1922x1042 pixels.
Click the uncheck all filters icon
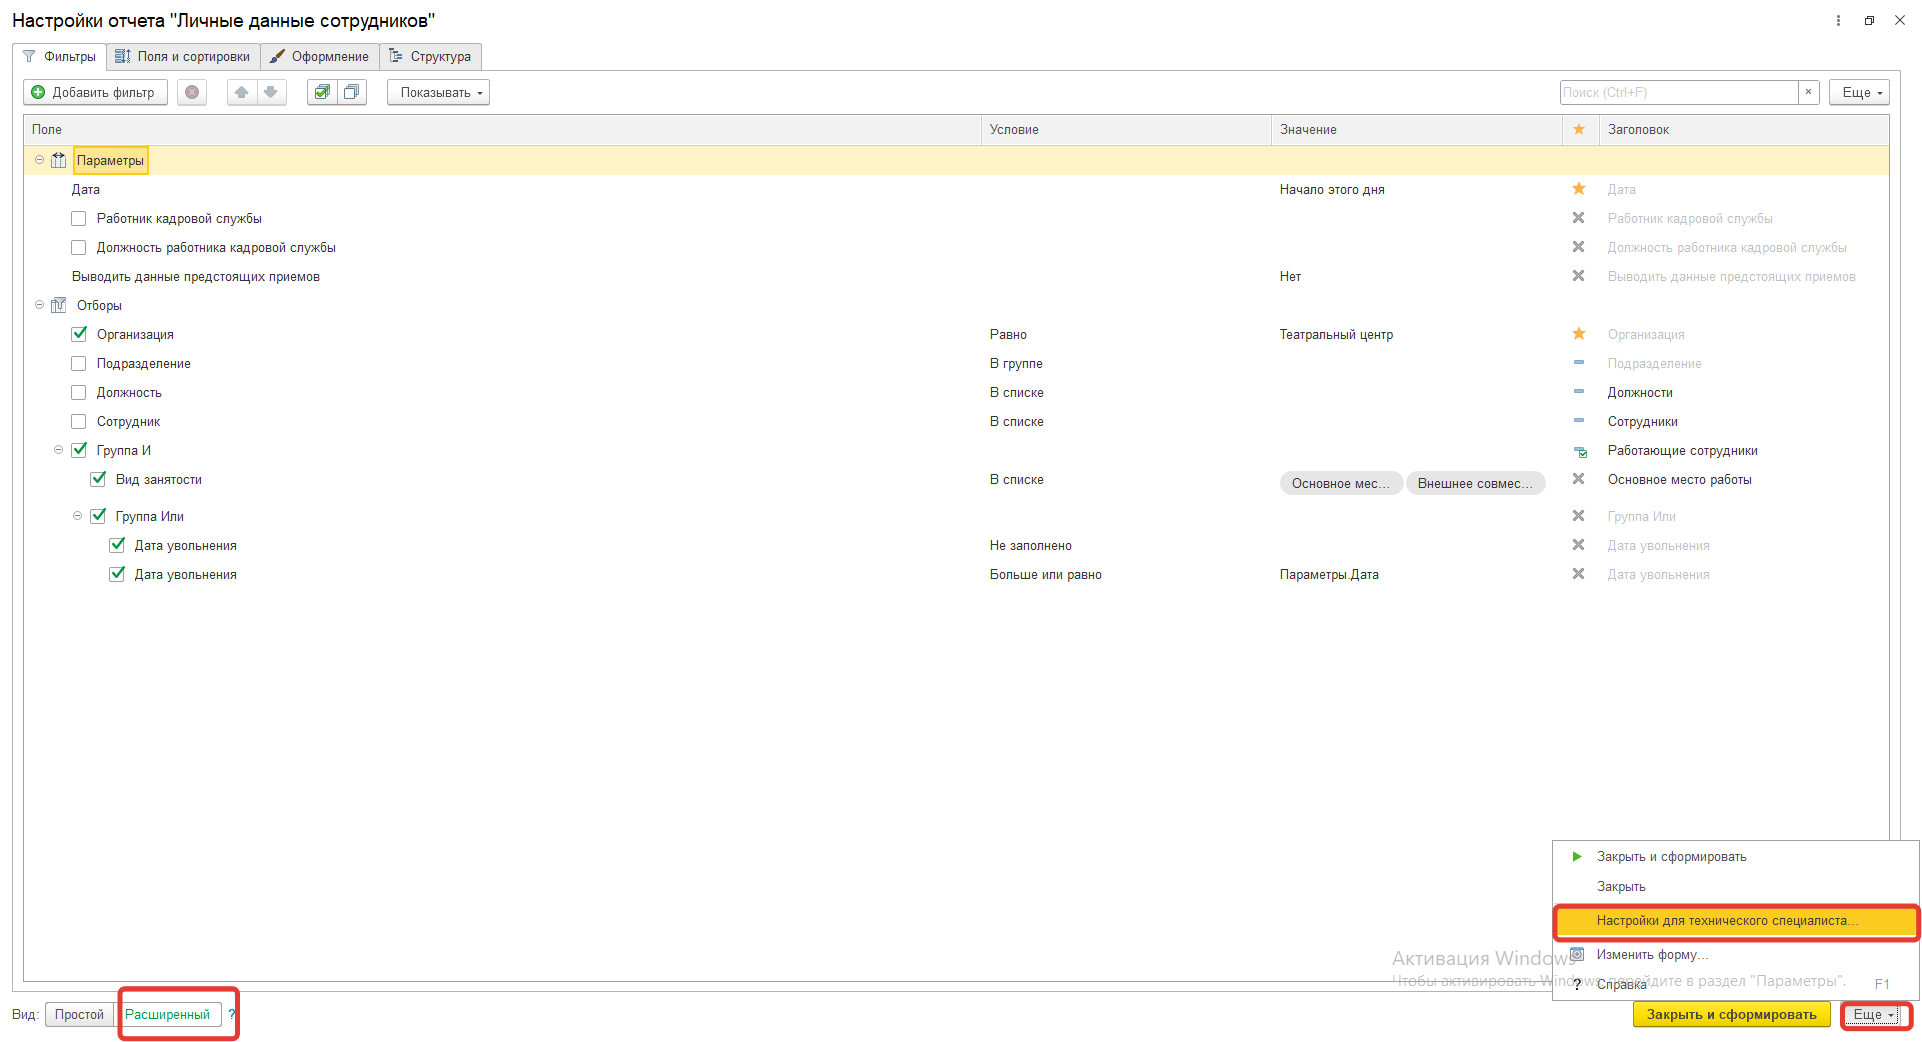coord(351,92)
